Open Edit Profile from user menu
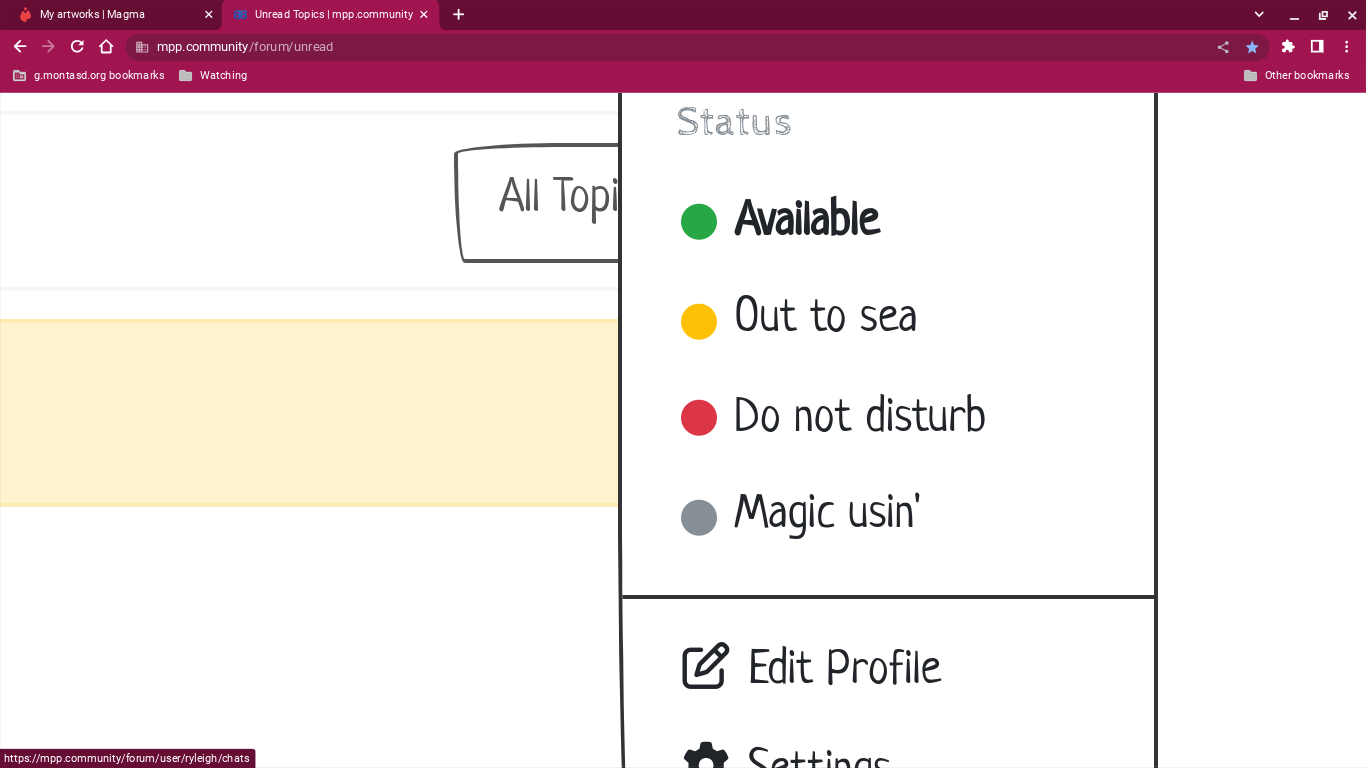Image resolution: width=1366 pixels, height=768 pixels. 811,667
